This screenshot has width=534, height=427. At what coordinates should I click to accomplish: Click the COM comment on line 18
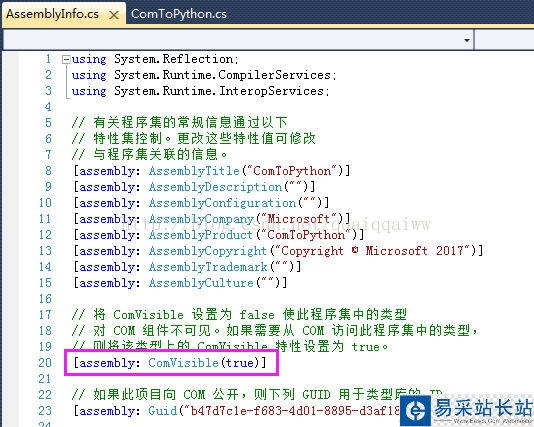(275, 330)
